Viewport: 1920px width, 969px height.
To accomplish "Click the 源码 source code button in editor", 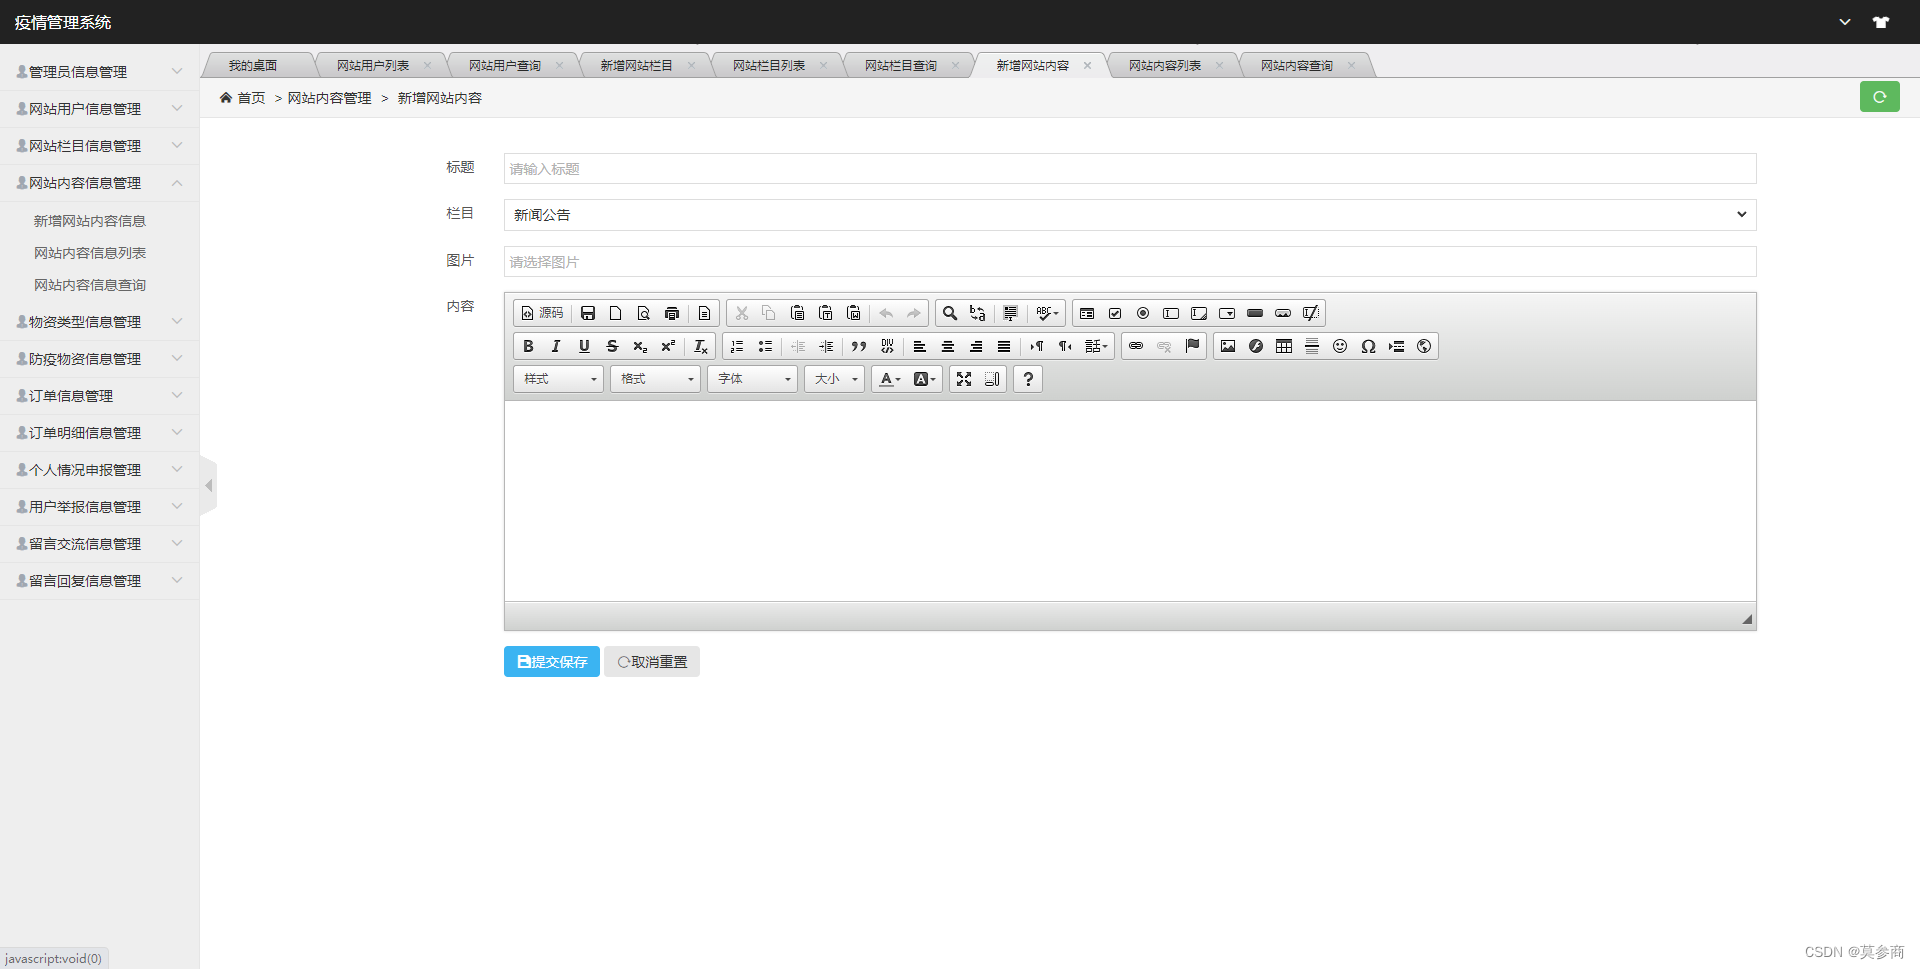I will point(542,313).
